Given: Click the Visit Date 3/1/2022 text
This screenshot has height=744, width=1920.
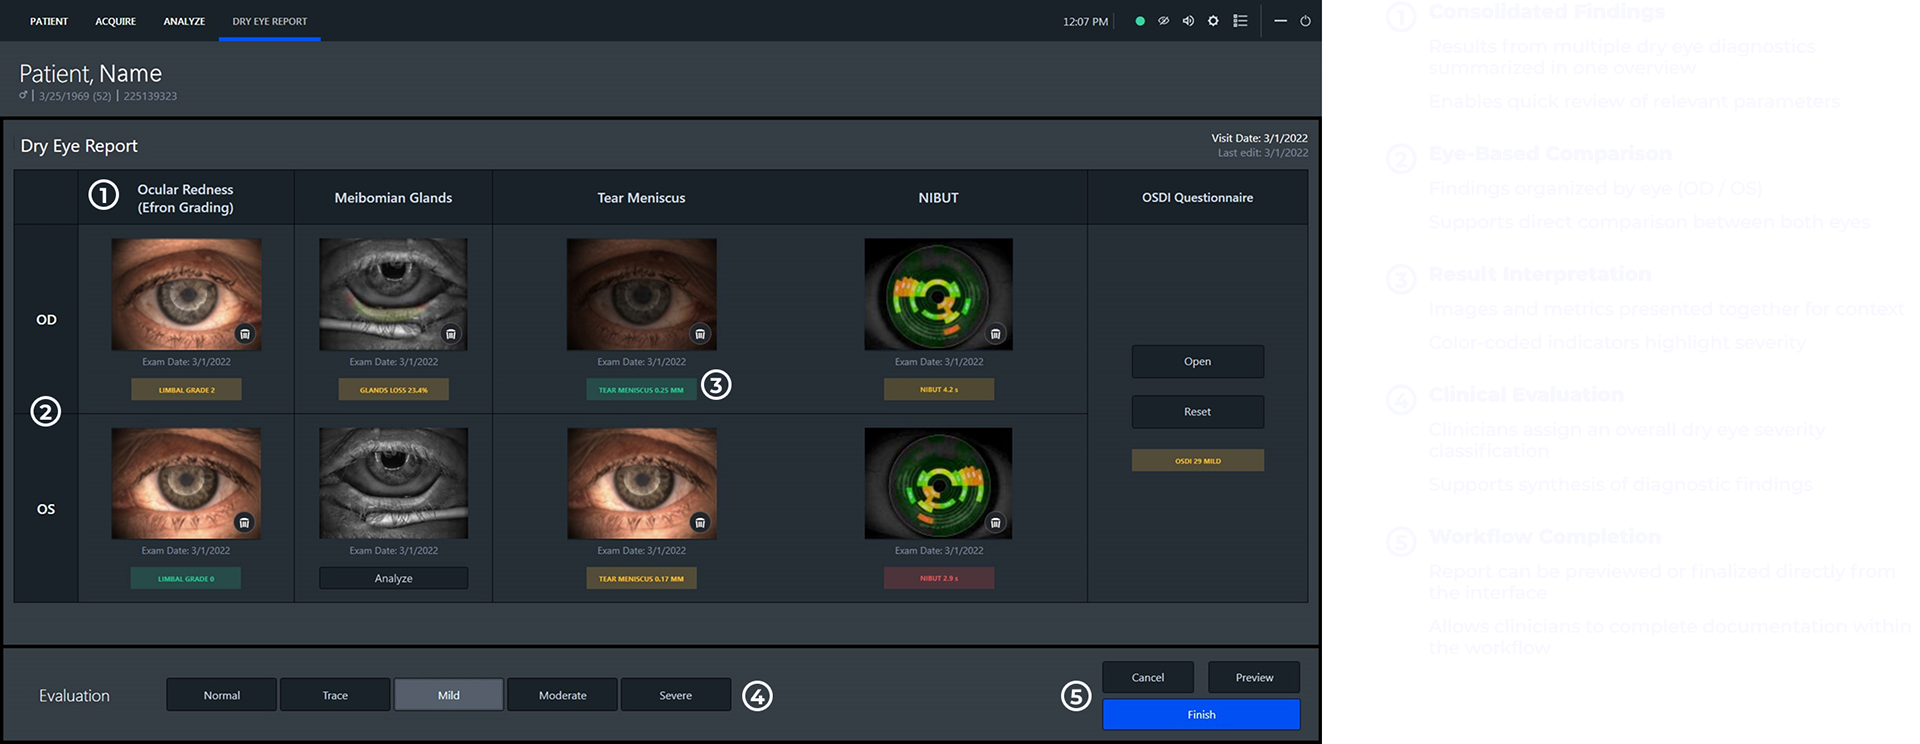Looking at the screenshot, I should 1259,138.
